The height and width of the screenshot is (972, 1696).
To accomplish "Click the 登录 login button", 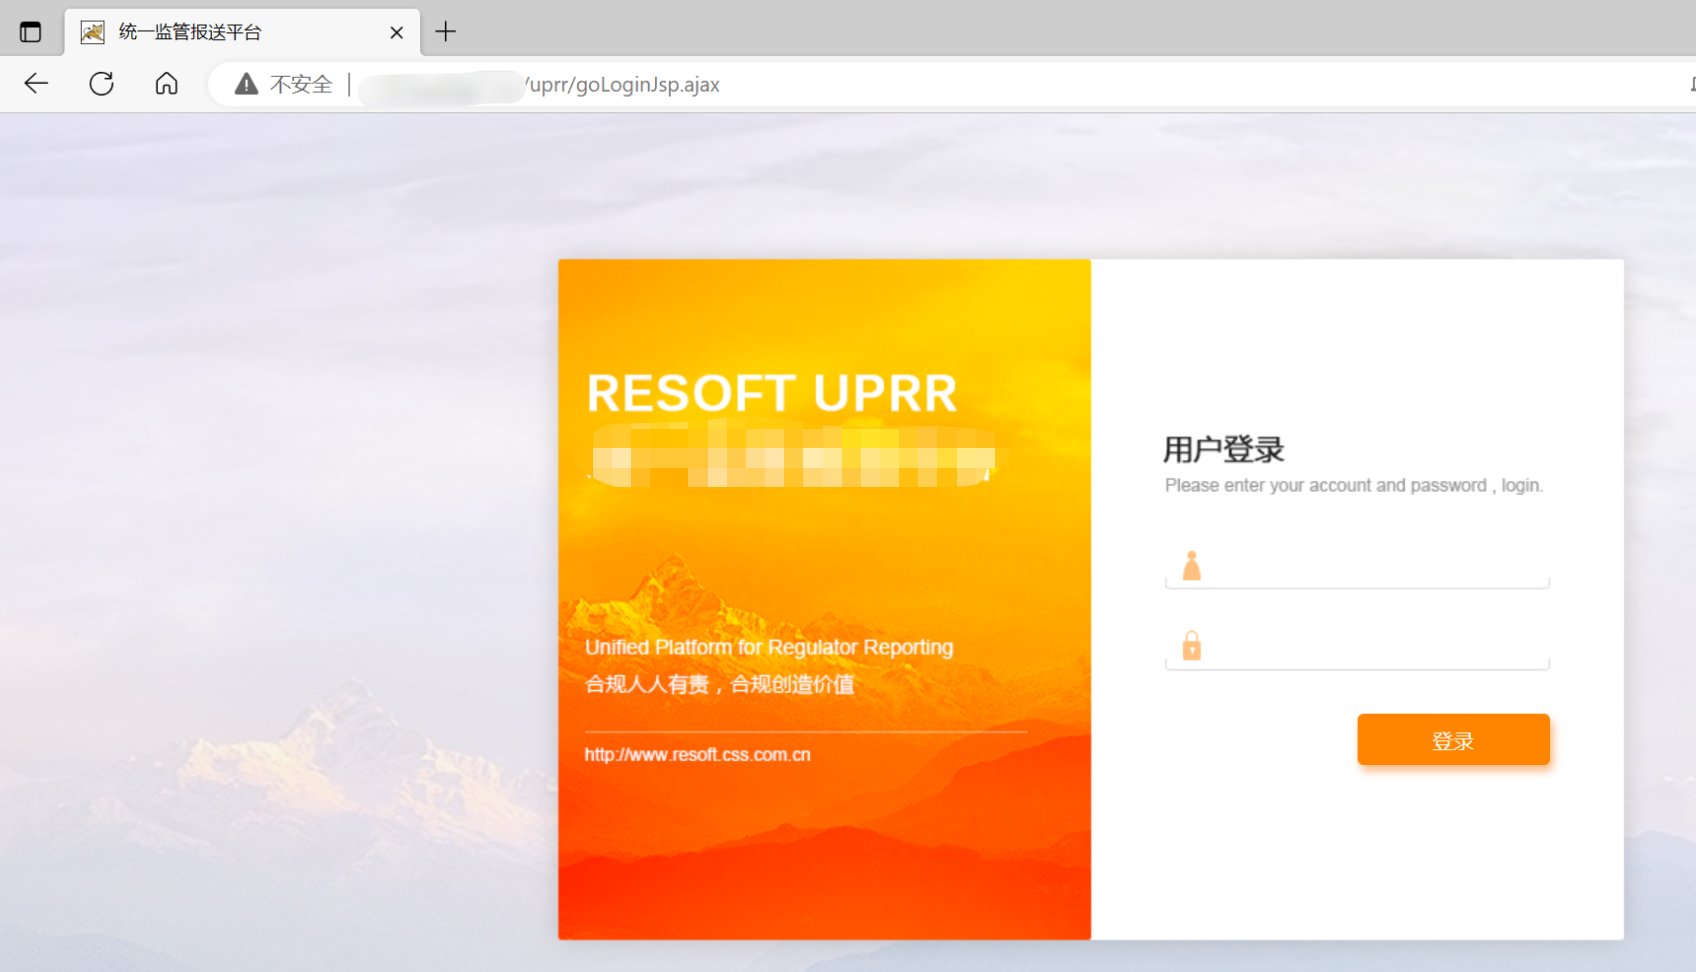I will pyautogui.click(x=1453, y=740).
